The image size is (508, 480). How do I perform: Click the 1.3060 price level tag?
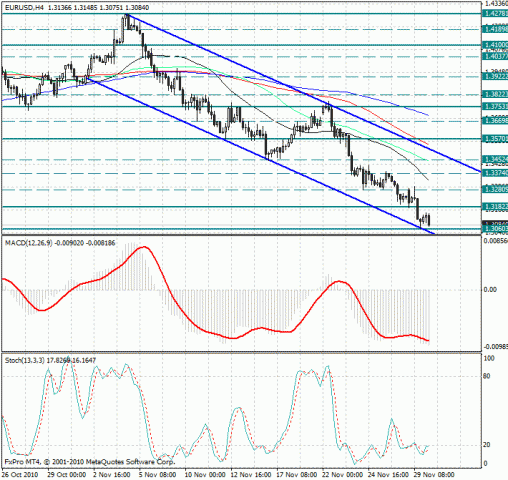pos(495,229)
